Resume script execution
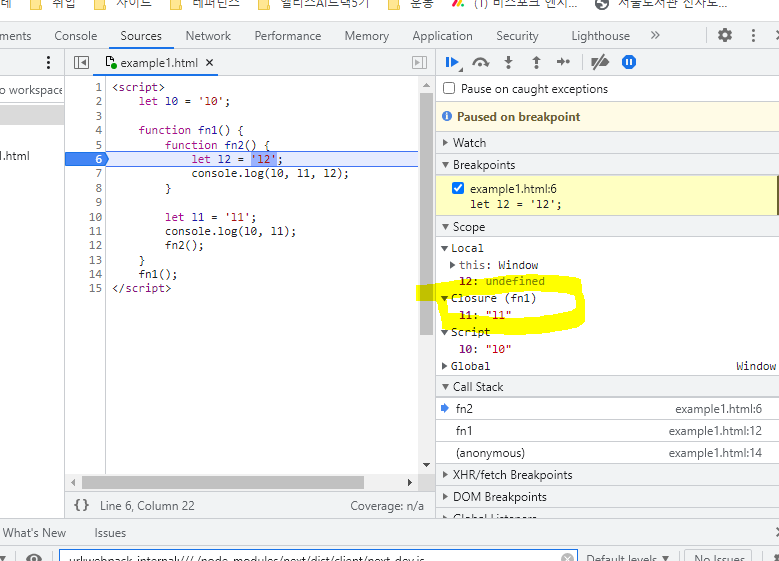This screenshot has width=779, height=561. (452, 62)
